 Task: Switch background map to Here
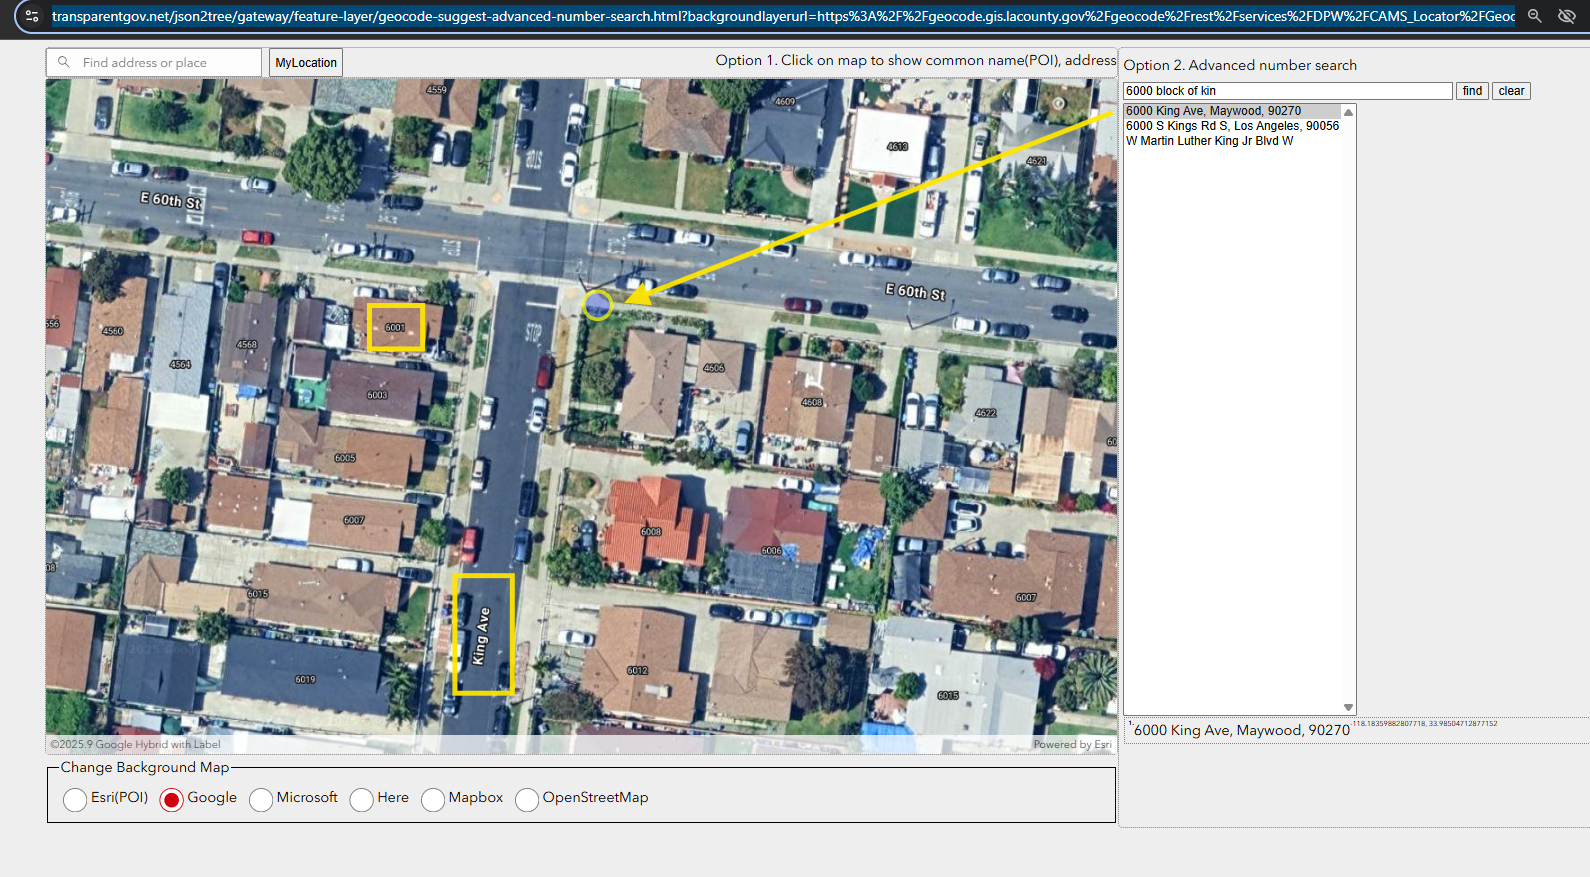(362, 799)
